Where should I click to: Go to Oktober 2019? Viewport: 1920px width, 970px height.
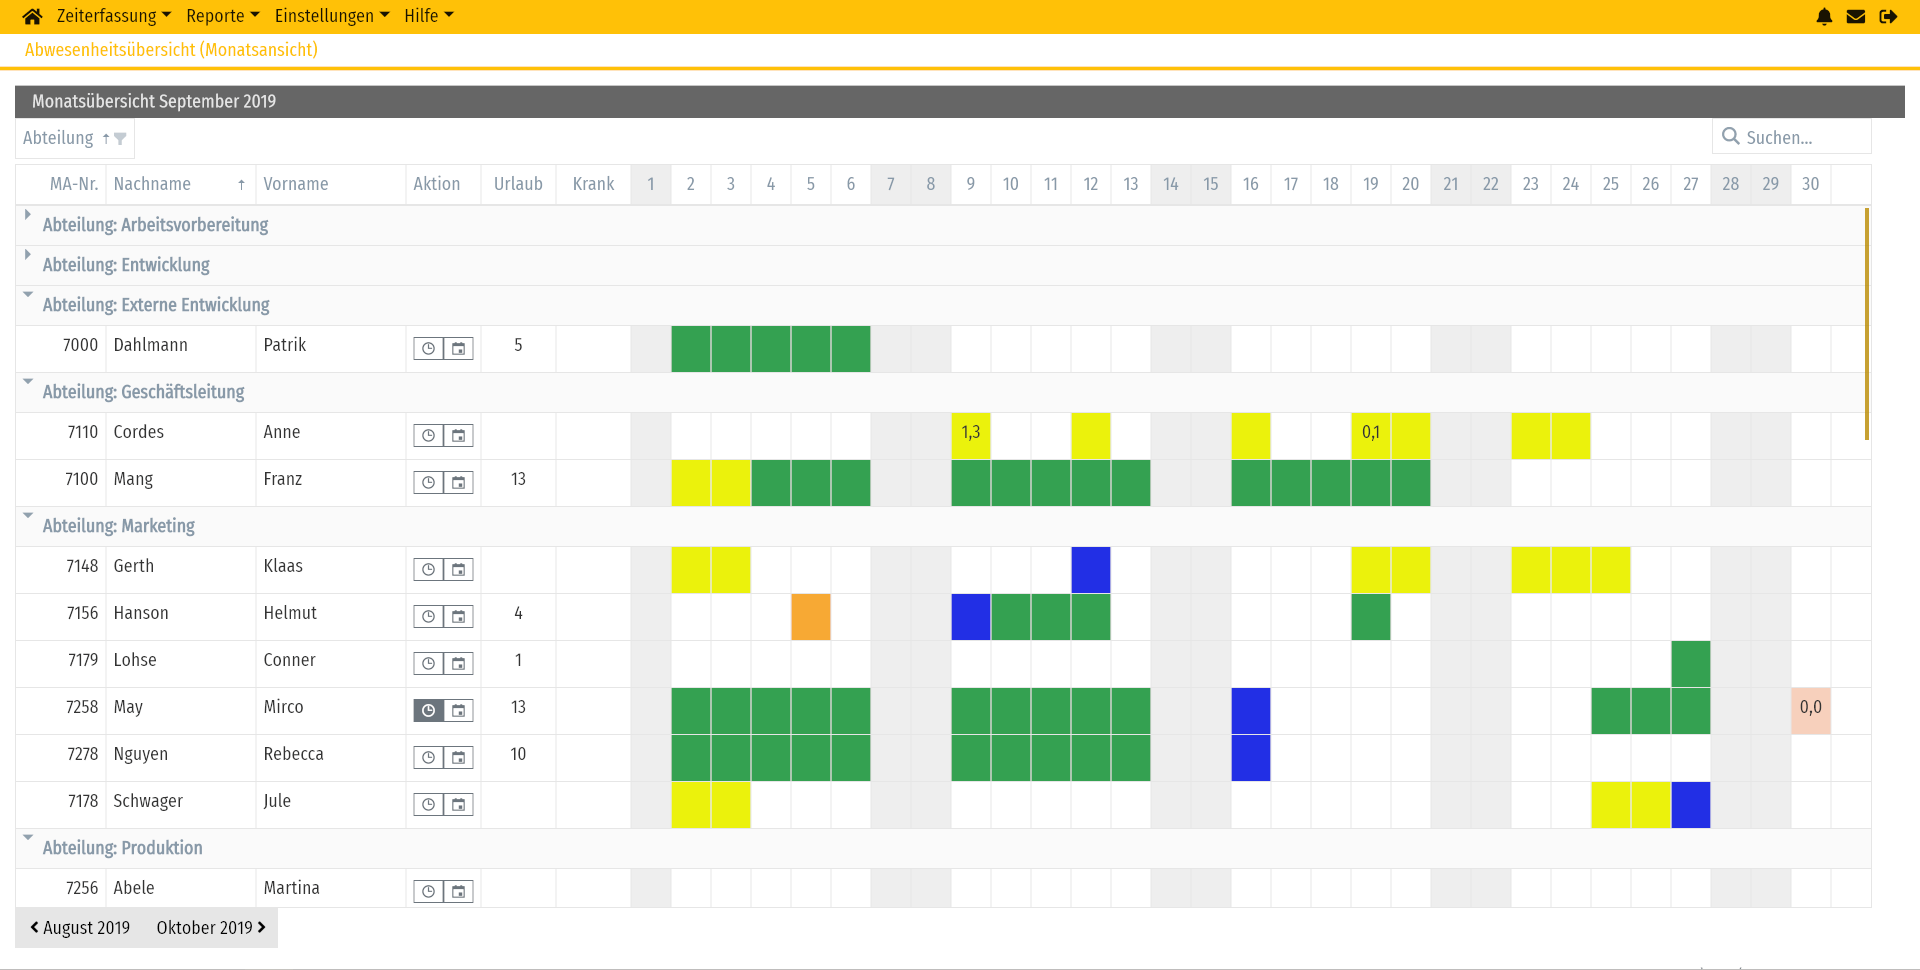point(209,927)
